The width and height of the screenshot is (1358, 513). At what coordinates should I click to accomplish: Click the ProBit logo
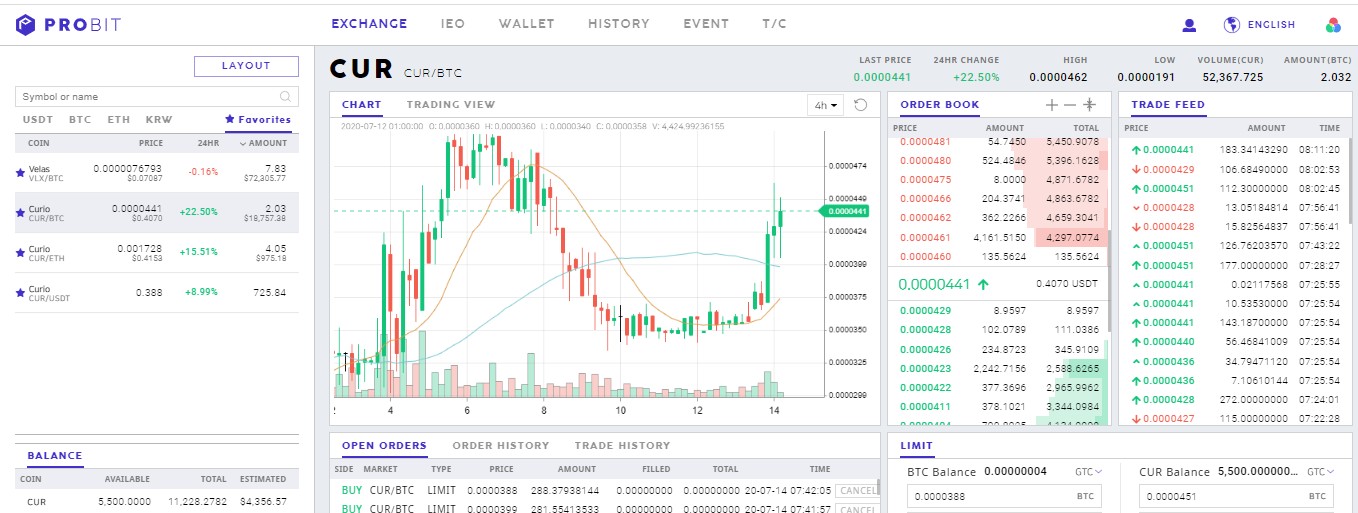[x=68, y=24]
